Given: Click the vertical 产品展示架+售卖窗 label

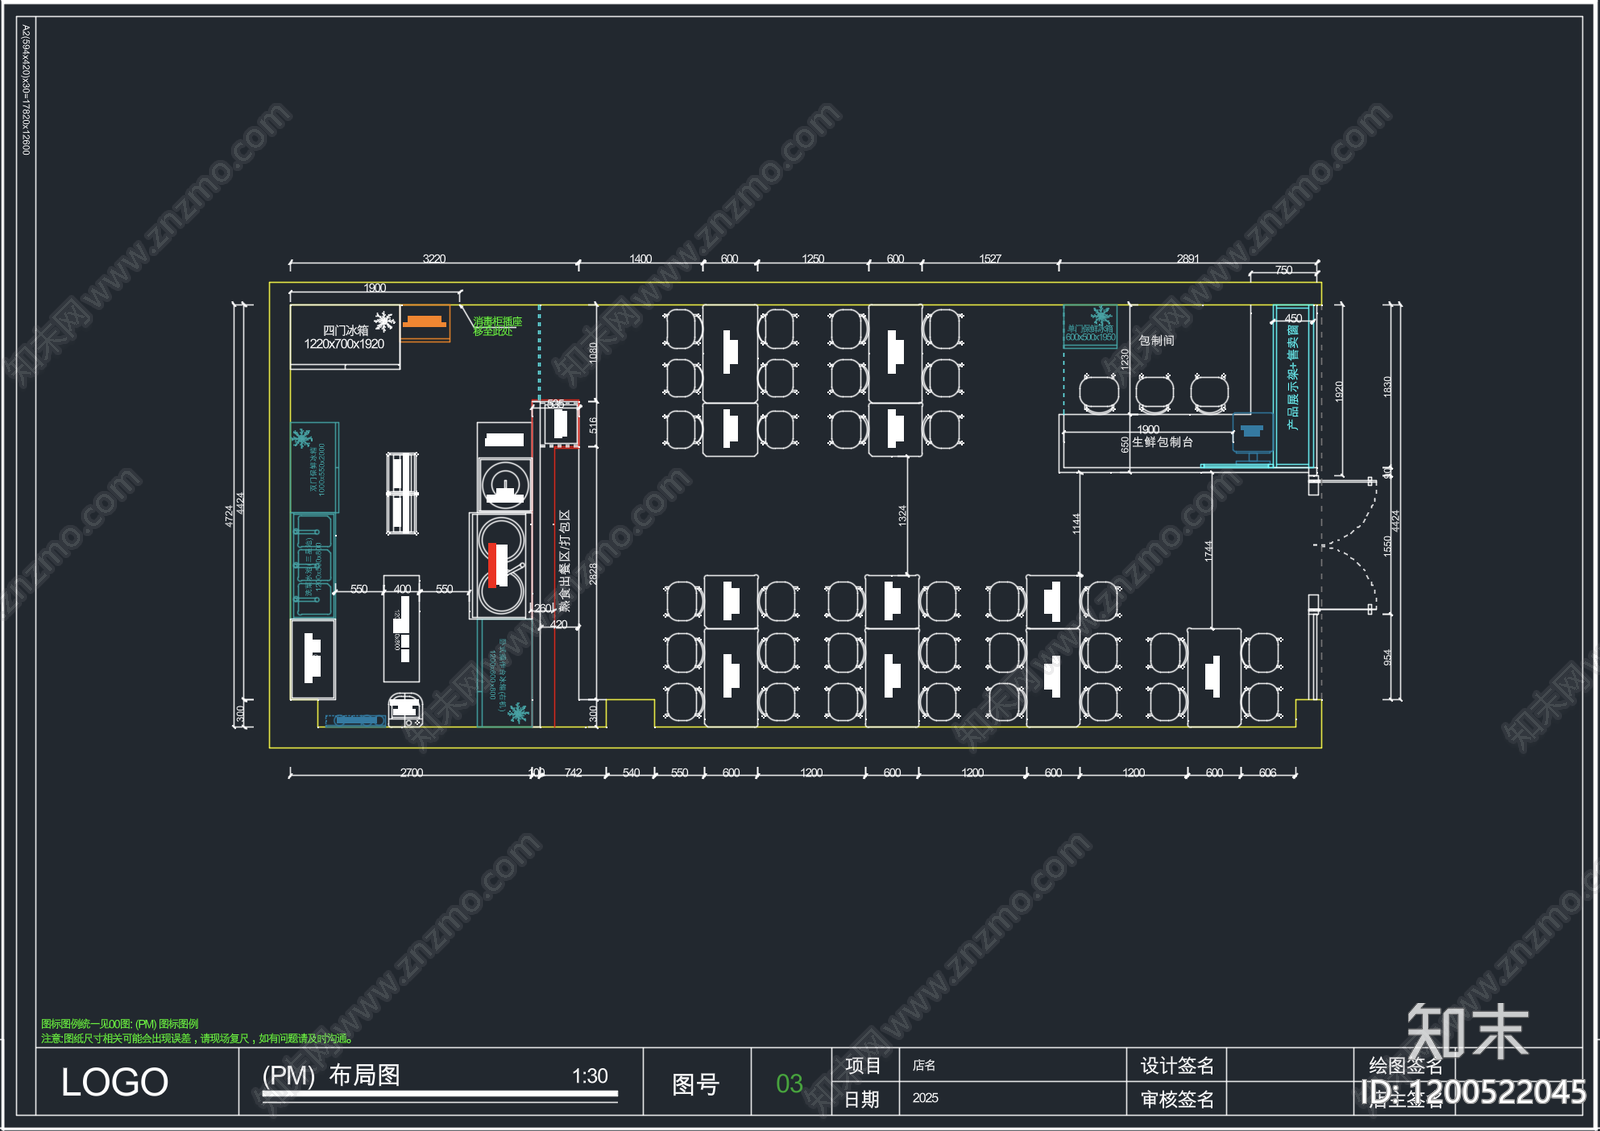Looking at the screenshot, I should tap(1292, 378).
